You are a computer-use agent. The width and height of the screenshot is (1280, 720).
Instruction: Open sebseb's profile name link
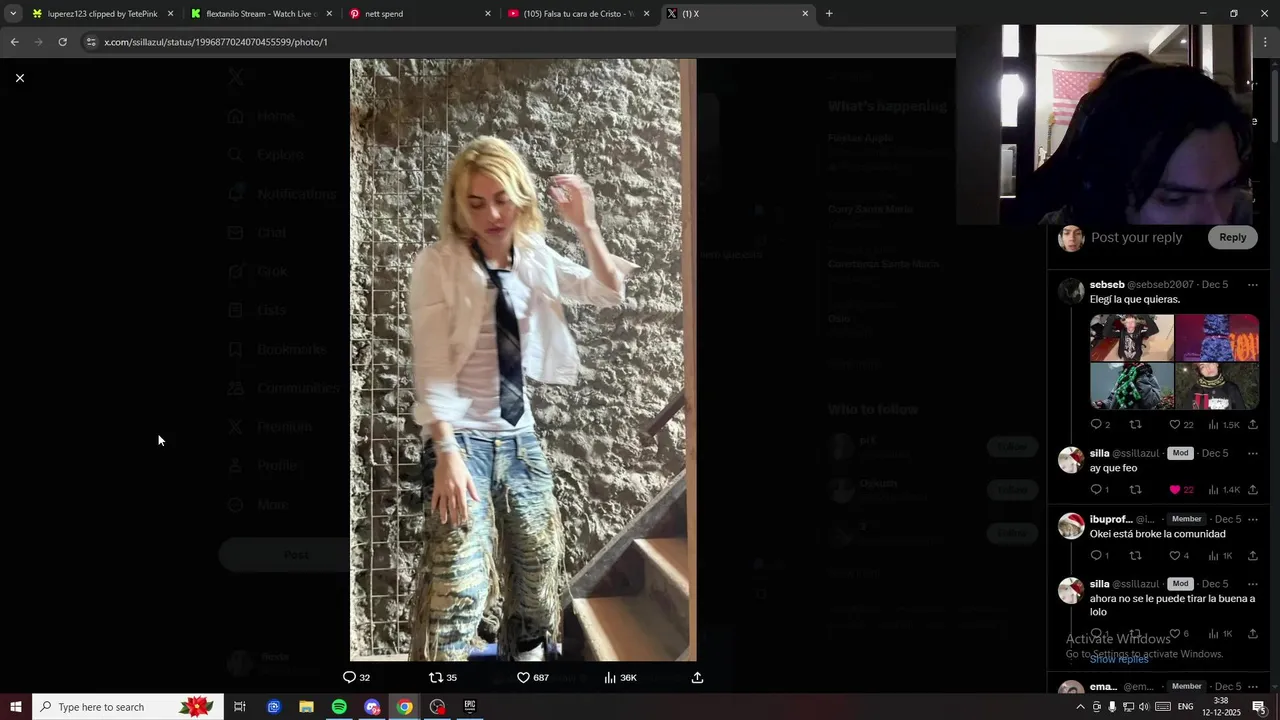point(1107,285)
